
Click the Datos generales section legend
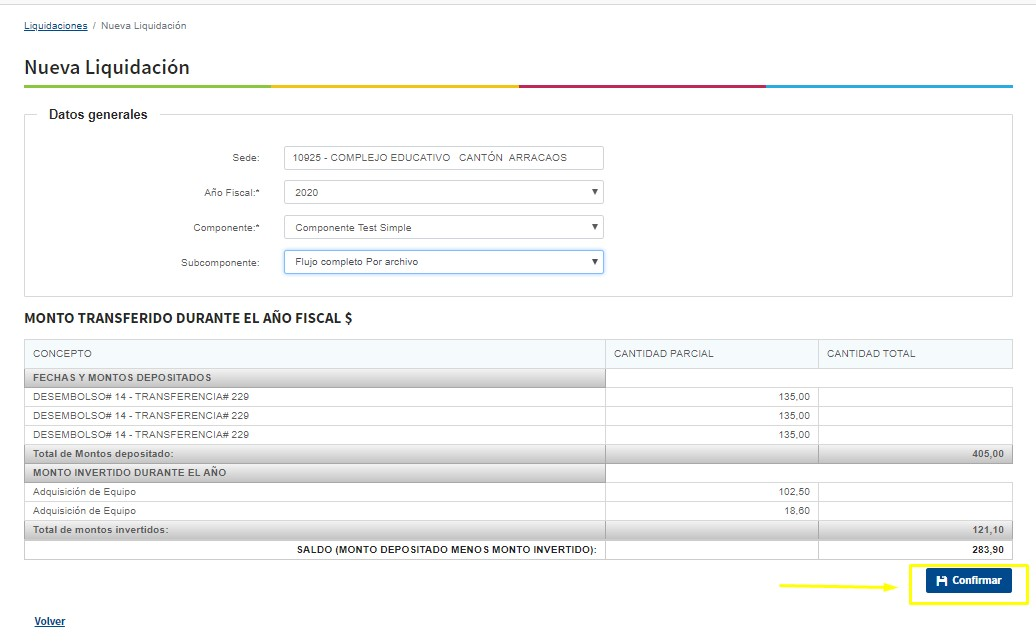click(x=98, y=115)
